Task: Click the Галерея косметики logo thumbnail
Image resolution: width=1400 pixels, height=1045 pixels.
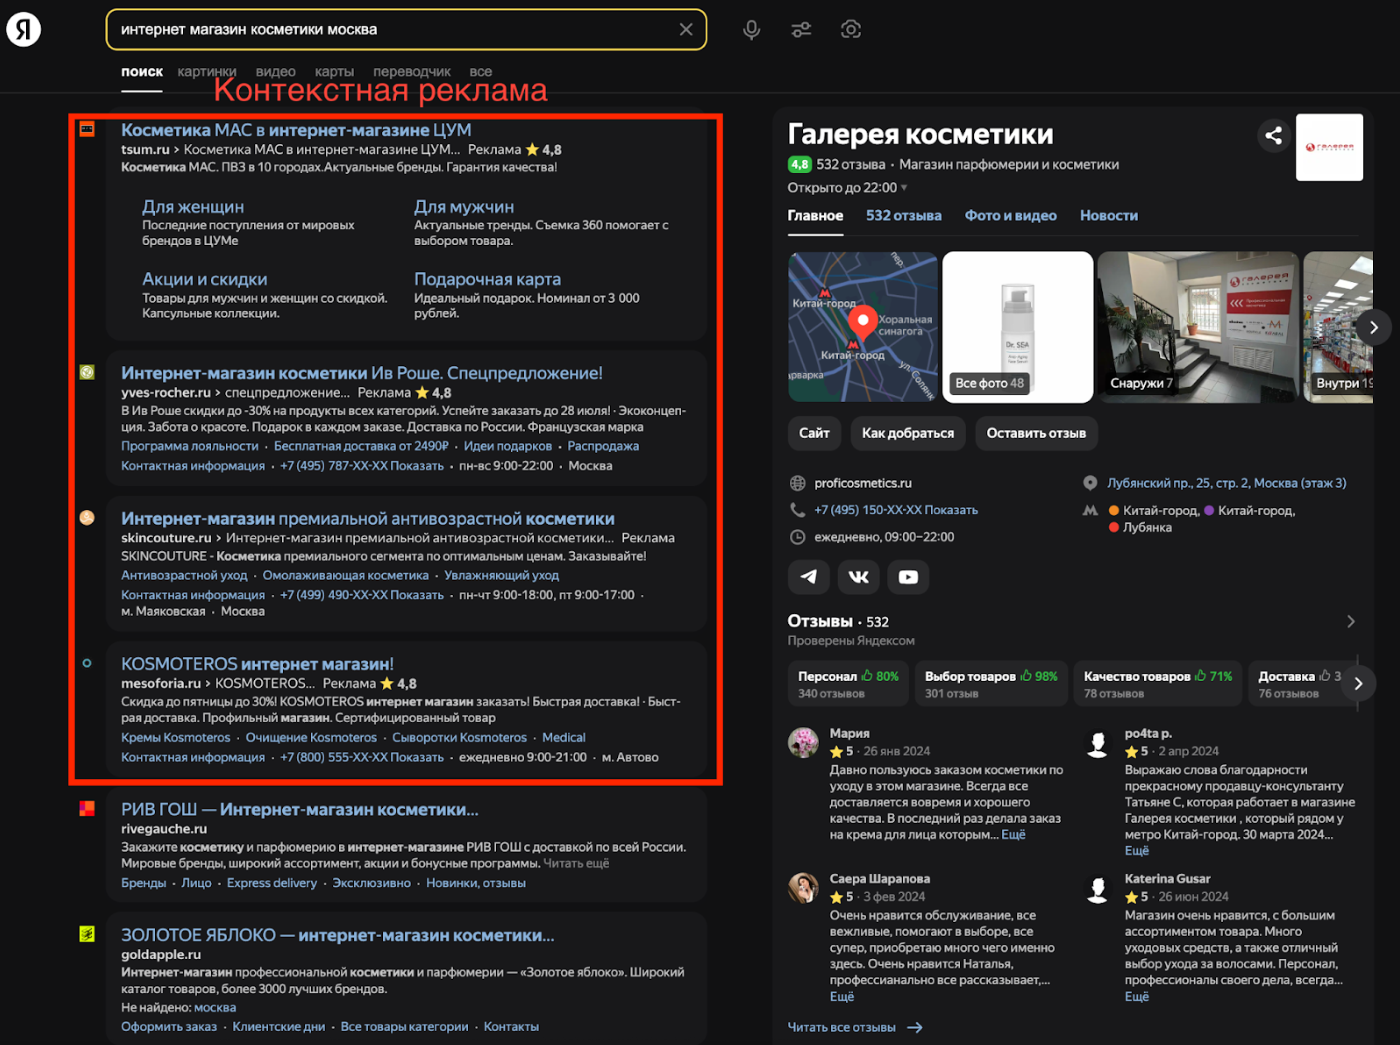Action: click(x=1329, y=147)
